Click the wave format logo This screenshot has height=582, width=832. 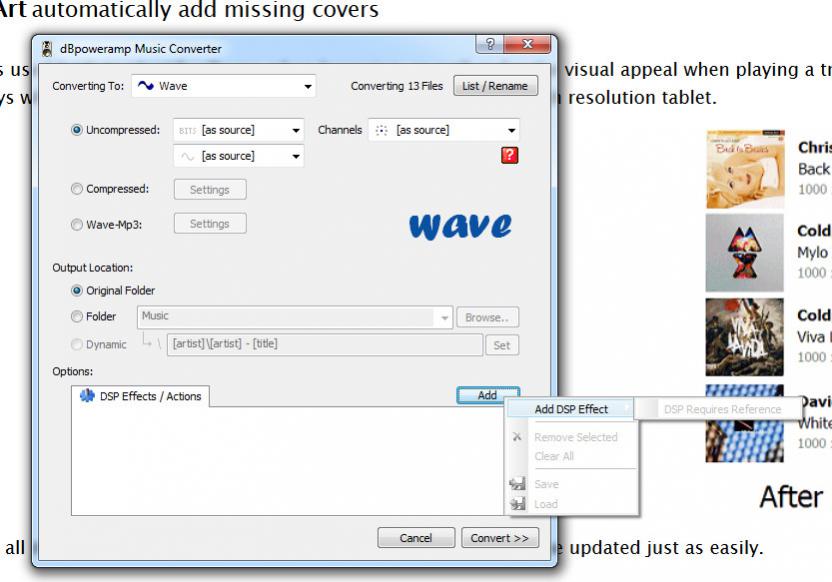[461, 225]
